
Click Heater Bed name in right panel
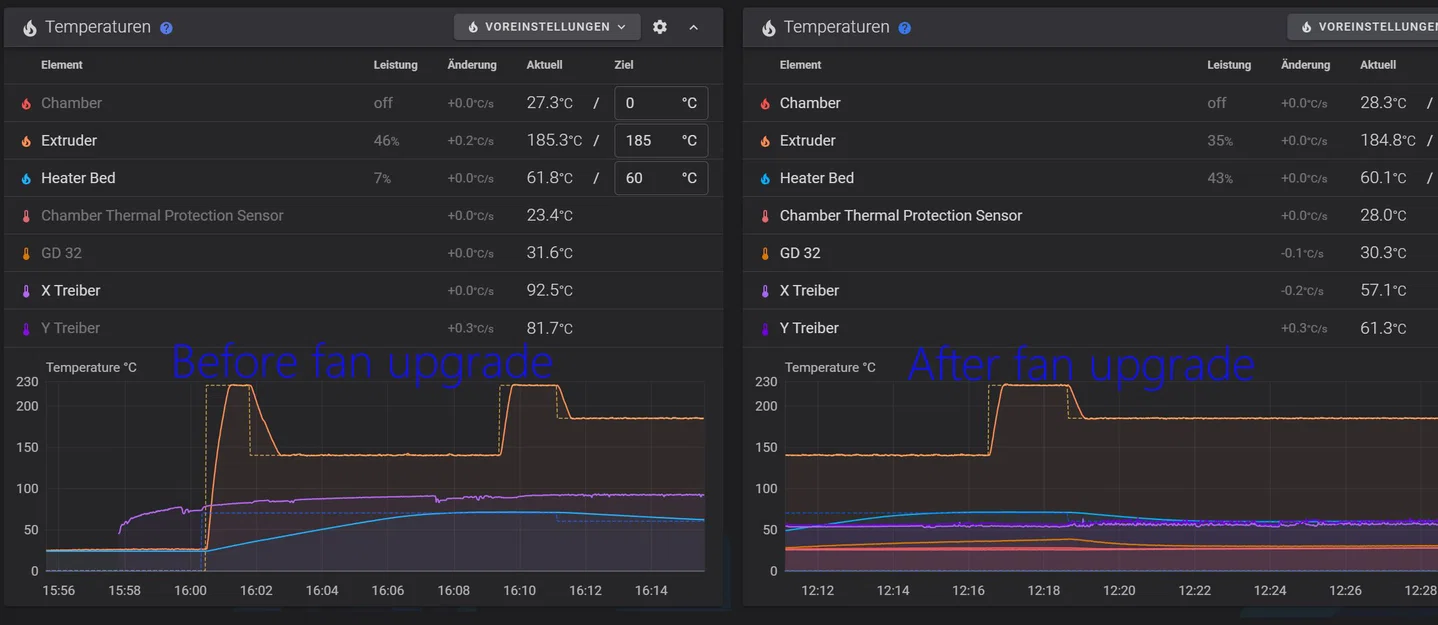[816, 178]
